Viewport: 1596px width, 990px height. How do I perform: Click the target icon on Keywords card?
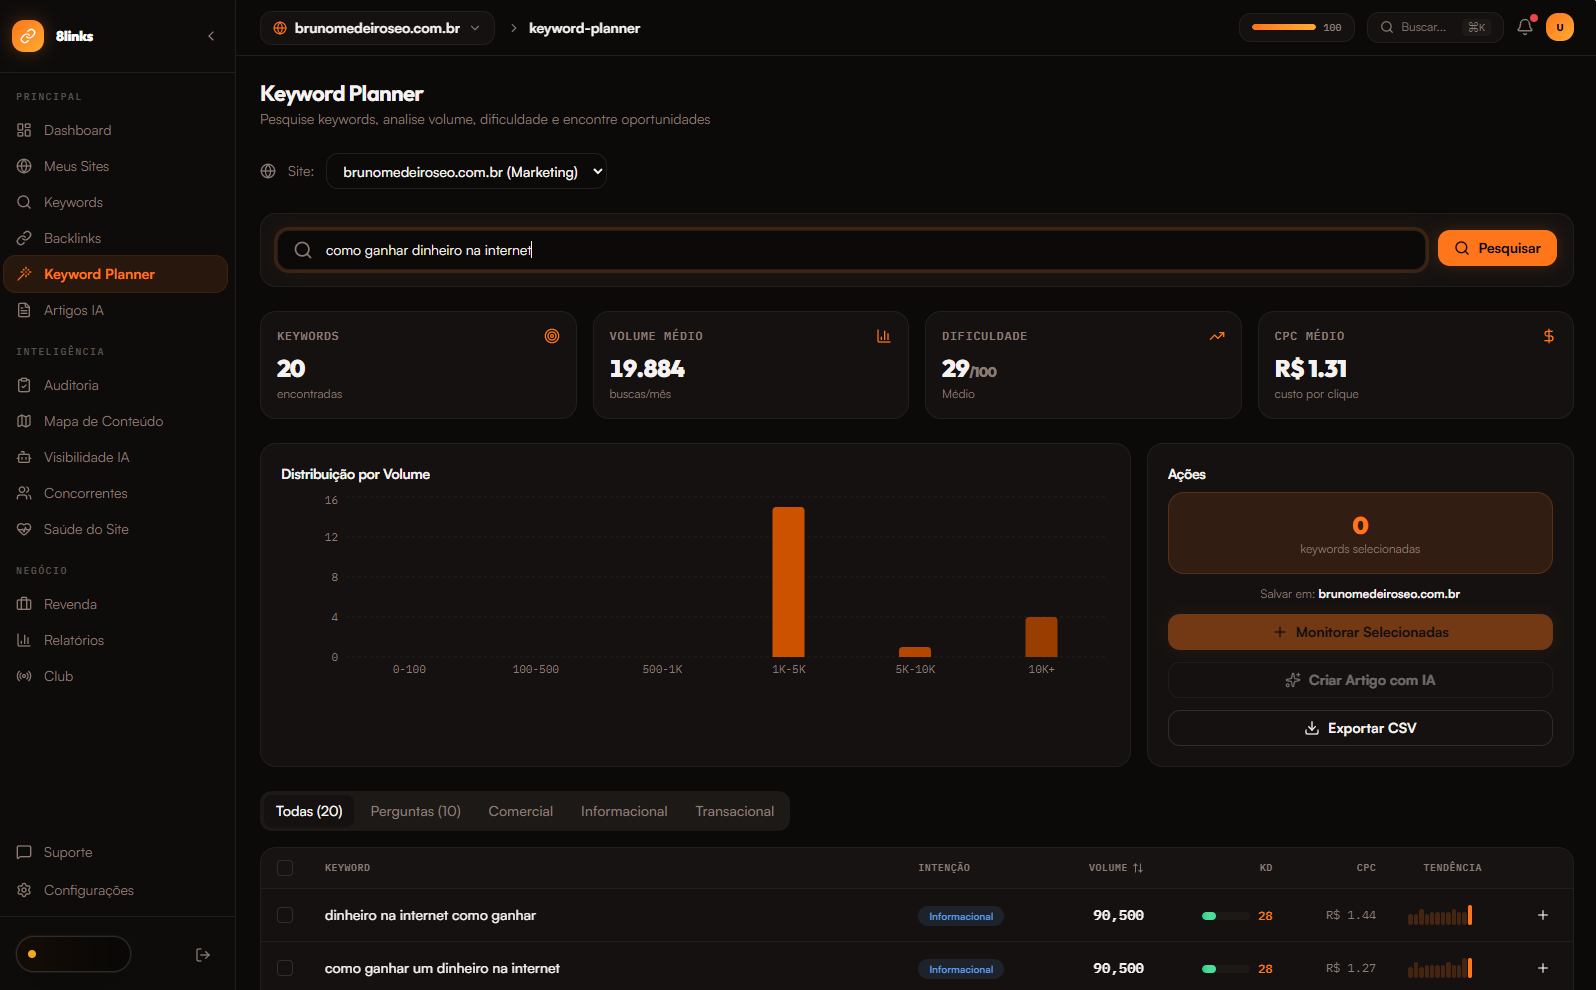(552, 336)
